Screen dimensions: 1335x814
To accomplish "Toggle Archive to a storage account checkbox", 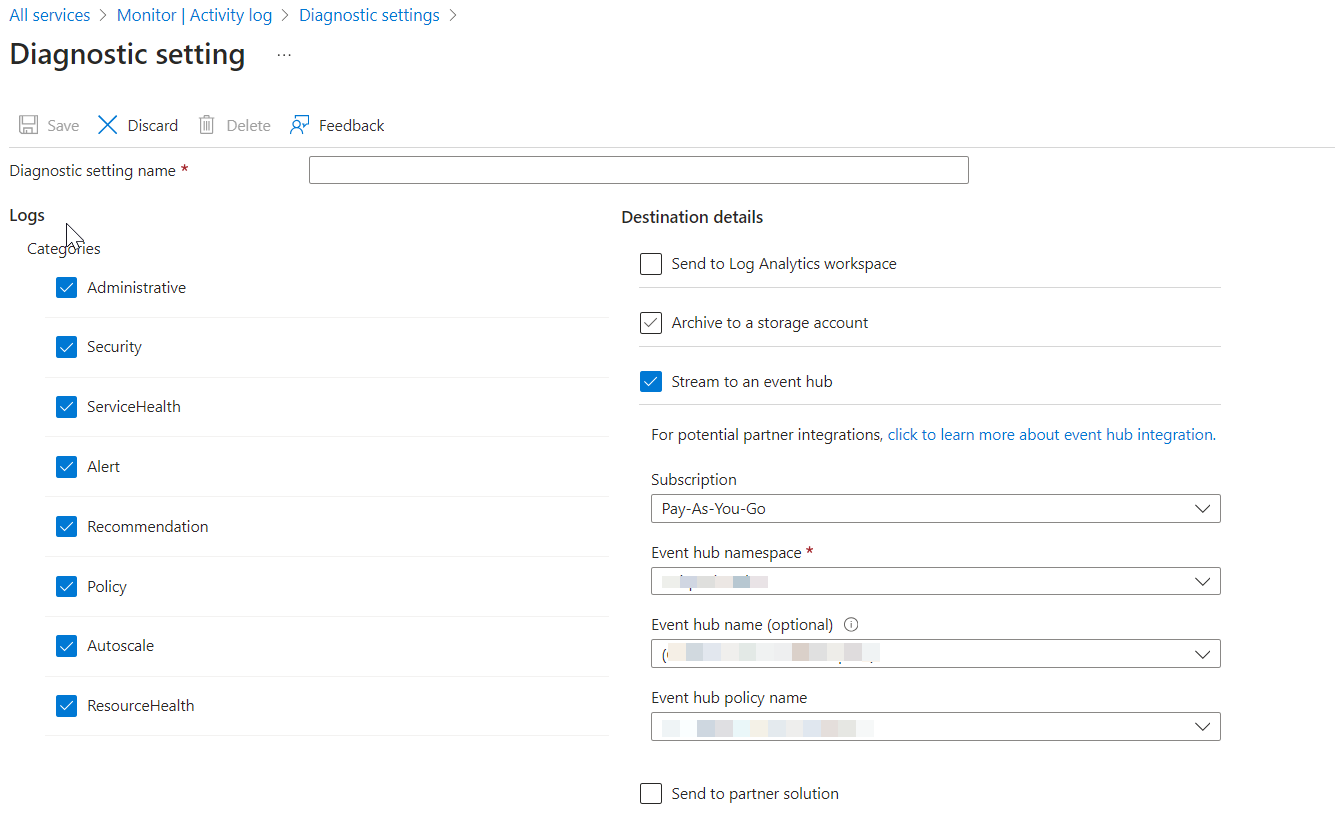I will click(x=651, y=323).
